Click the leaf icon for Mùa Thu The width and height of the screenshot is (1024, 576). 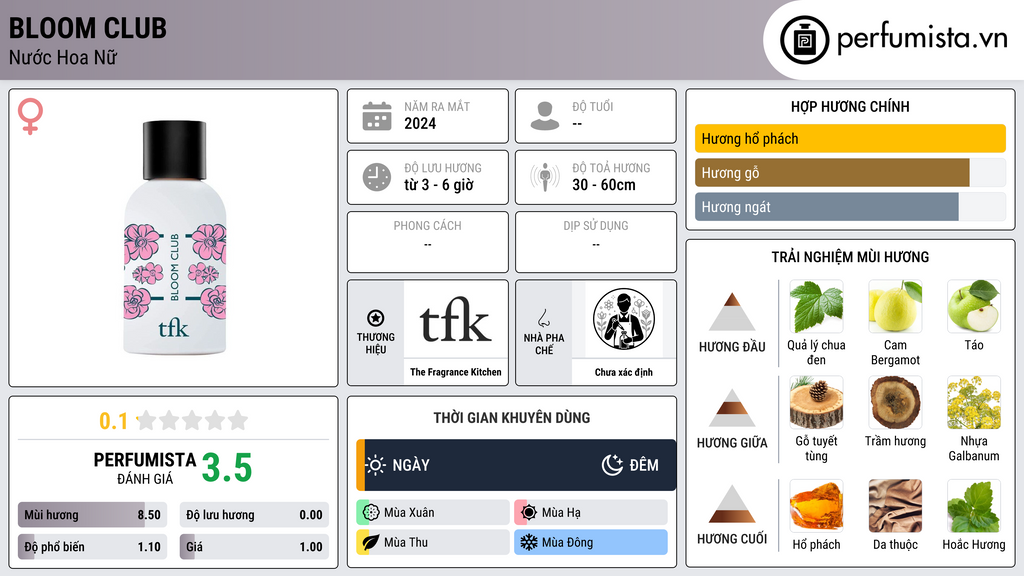point(371,542)
